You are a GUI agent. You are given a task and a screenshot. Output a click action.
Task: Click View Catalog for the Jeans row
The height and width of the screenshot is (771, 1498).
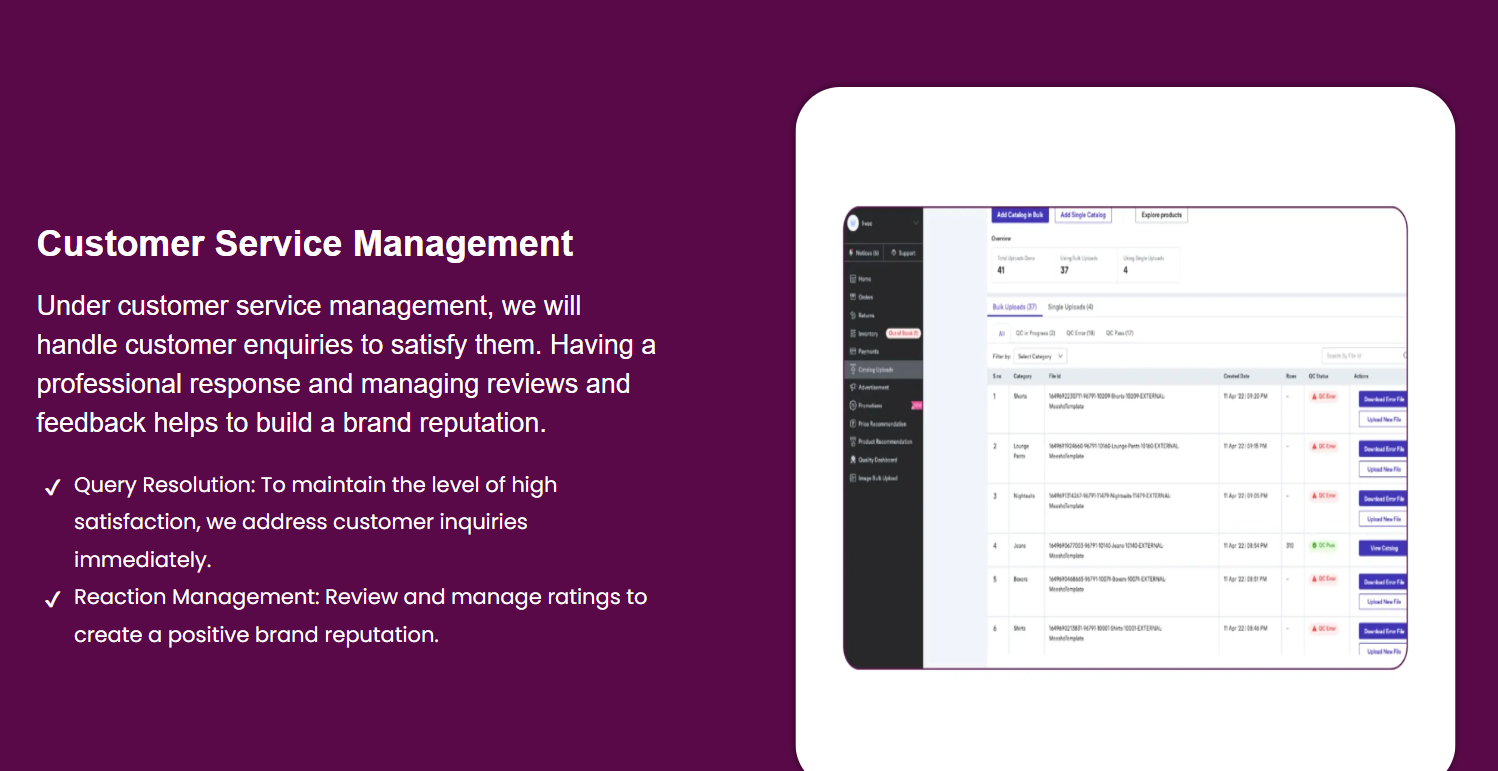(x=1383, y=548)
